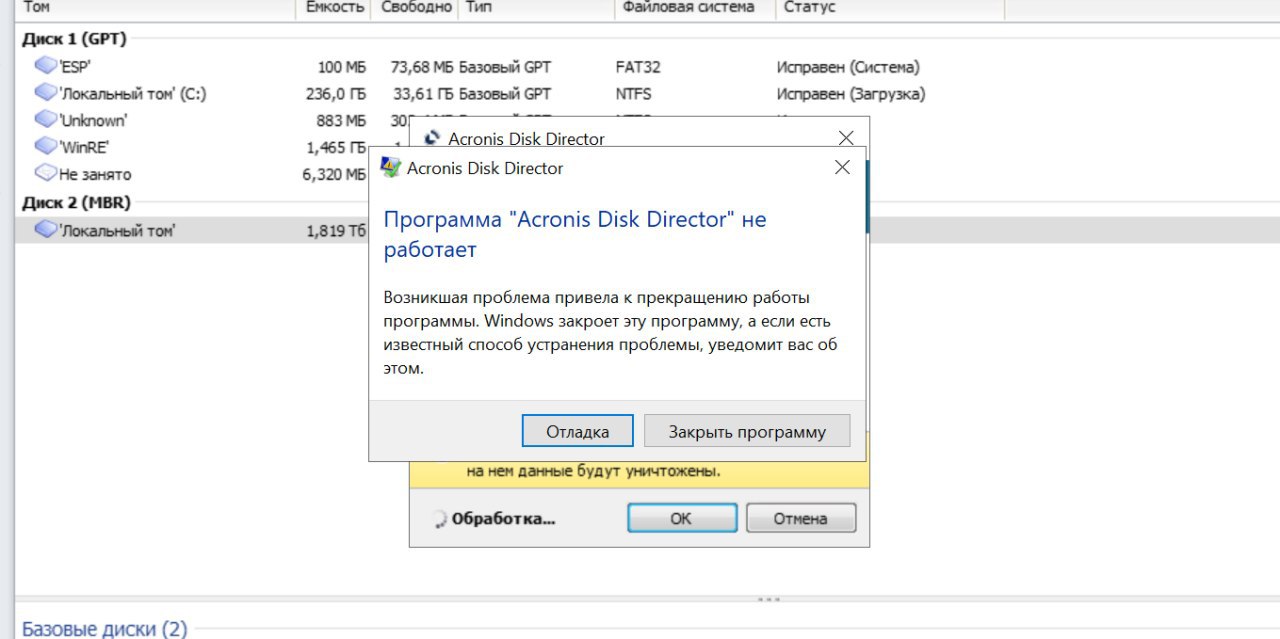
Task: Click the Отладка button in the crash dialog
Action: pyautogui.click(x=577, y=432)
